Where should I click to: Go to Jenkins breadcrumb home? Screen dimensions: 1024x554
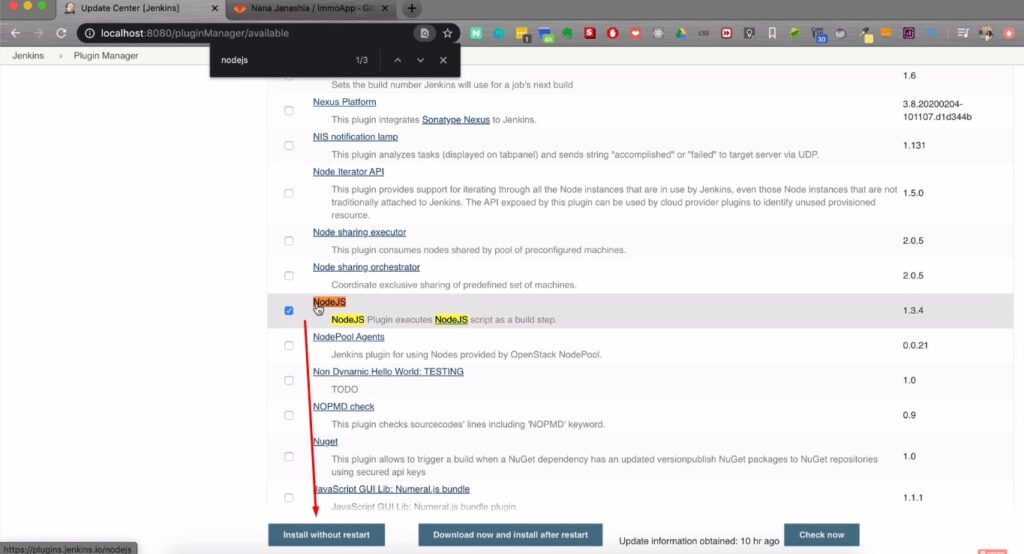click(x=28, y=56)
